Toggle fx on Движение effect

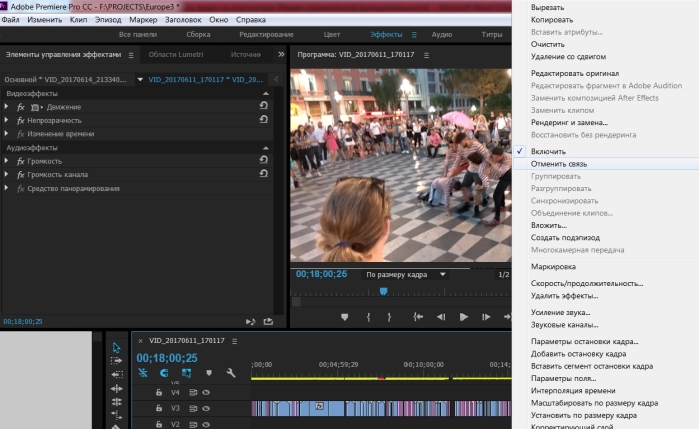(21, 107)
